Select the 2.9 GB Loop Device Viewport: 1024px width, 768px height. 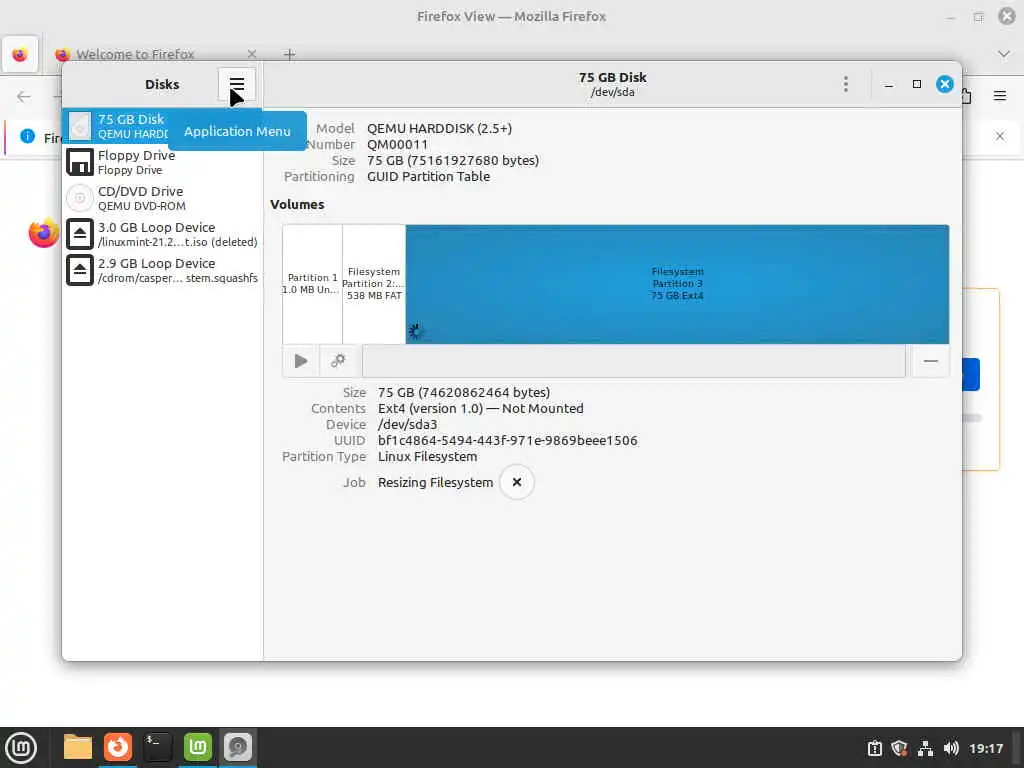162,270
